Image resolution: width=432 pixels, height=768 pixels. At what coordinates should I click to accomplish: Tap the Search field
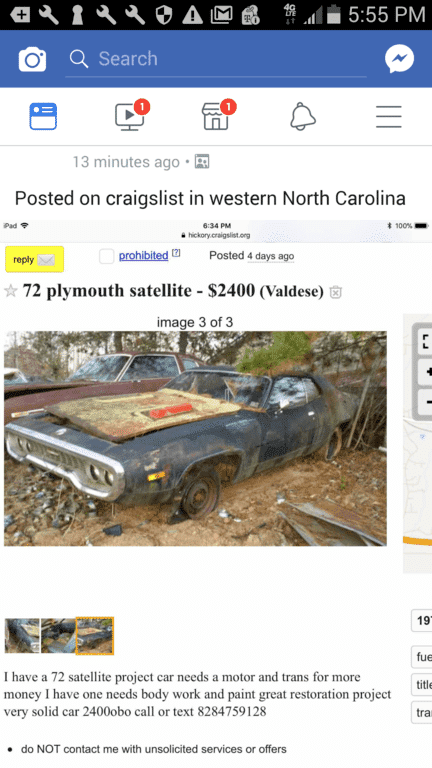pyautogui.click(x=216, y=59)
